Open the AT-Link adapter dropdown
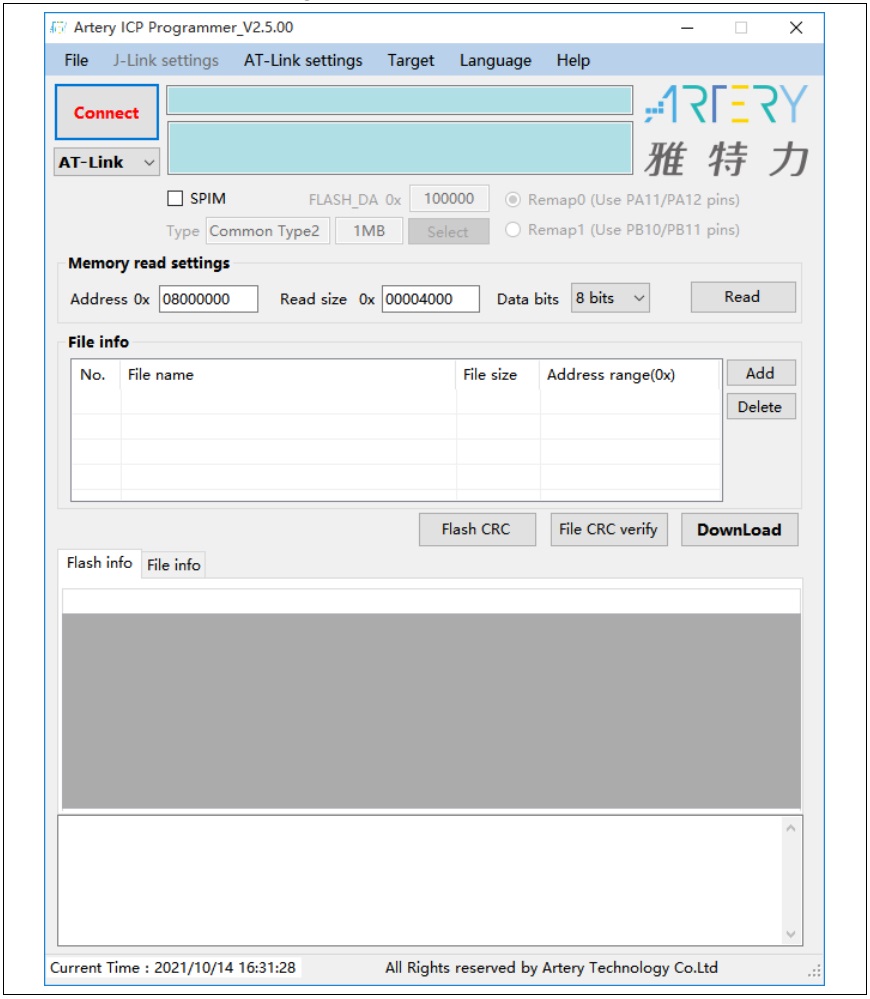 click(x=106, y=162)
